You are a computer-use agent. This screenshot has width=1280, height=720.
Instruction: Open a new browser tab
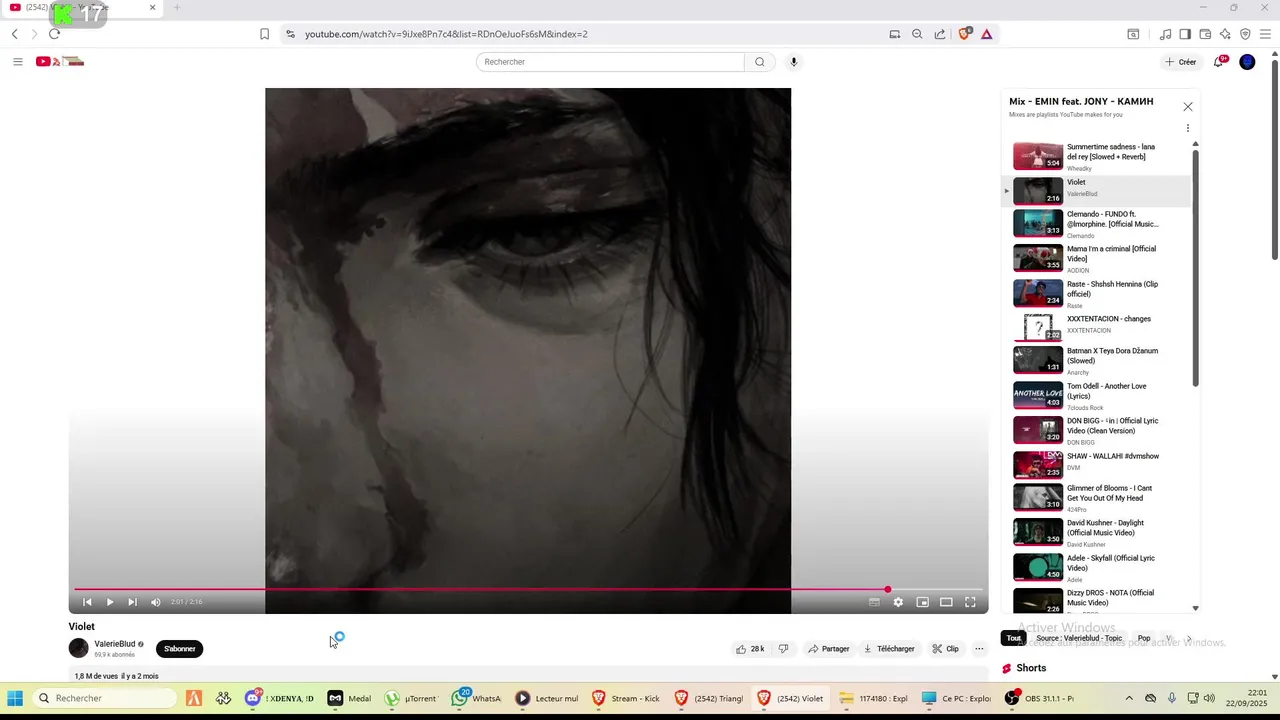[177, 8]
